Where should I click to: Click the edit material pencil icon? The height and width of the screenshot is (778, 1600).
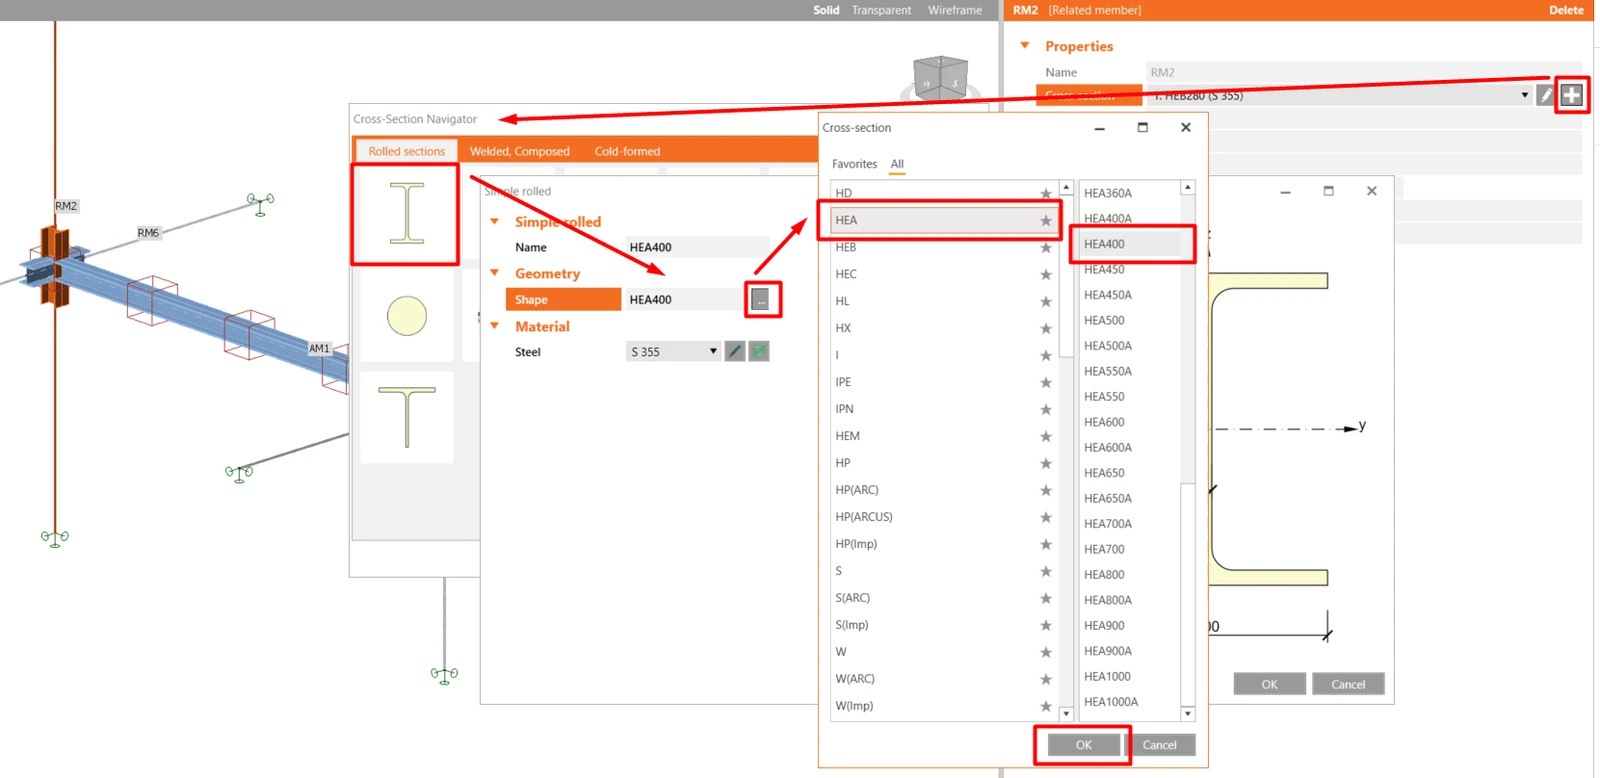click(x=735, y=351)
